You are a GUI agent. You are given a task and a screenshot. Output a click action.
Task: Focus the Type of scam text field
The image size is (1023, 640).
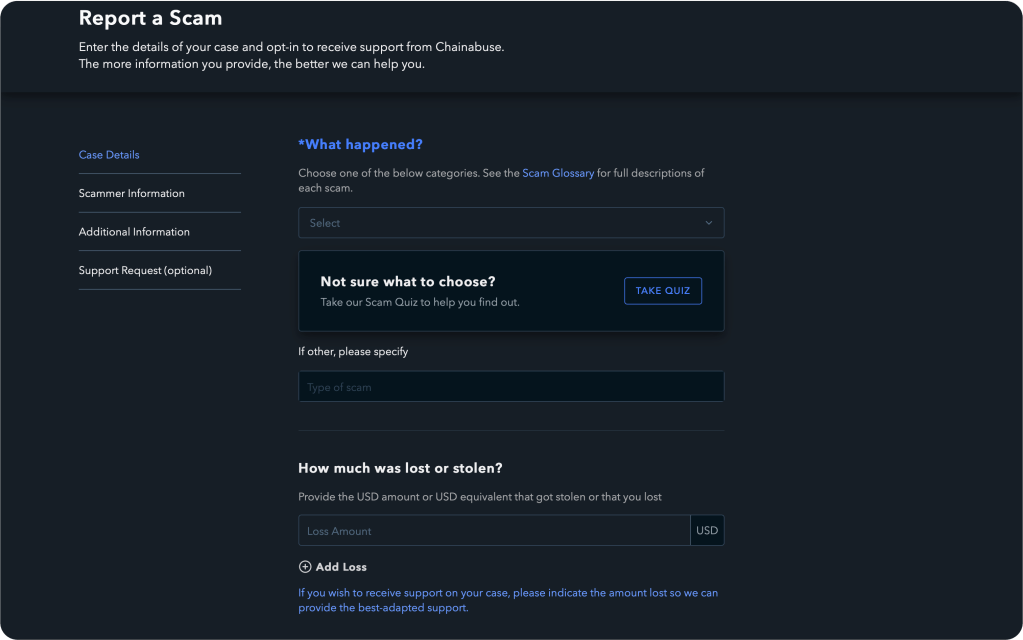click(x=510, y=387)
